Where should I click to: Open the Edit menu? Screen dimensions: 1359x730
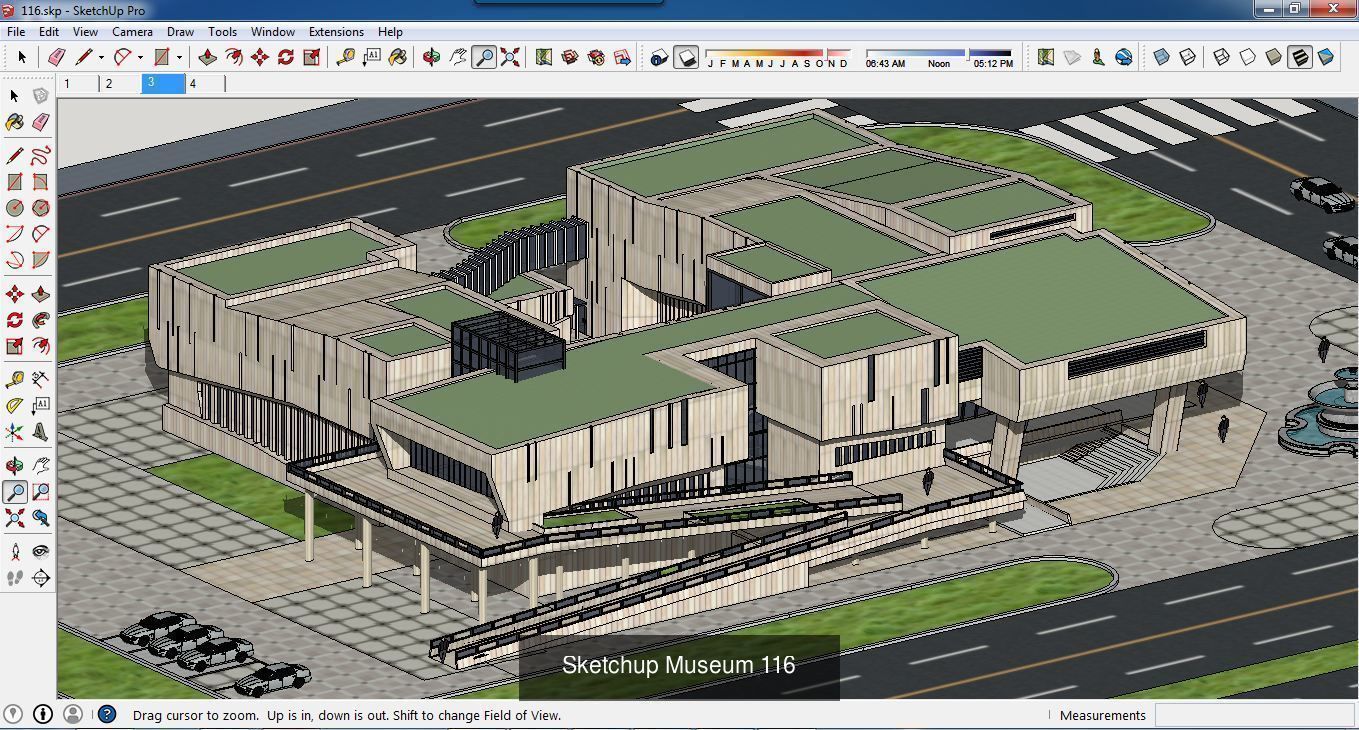(49, 31)
